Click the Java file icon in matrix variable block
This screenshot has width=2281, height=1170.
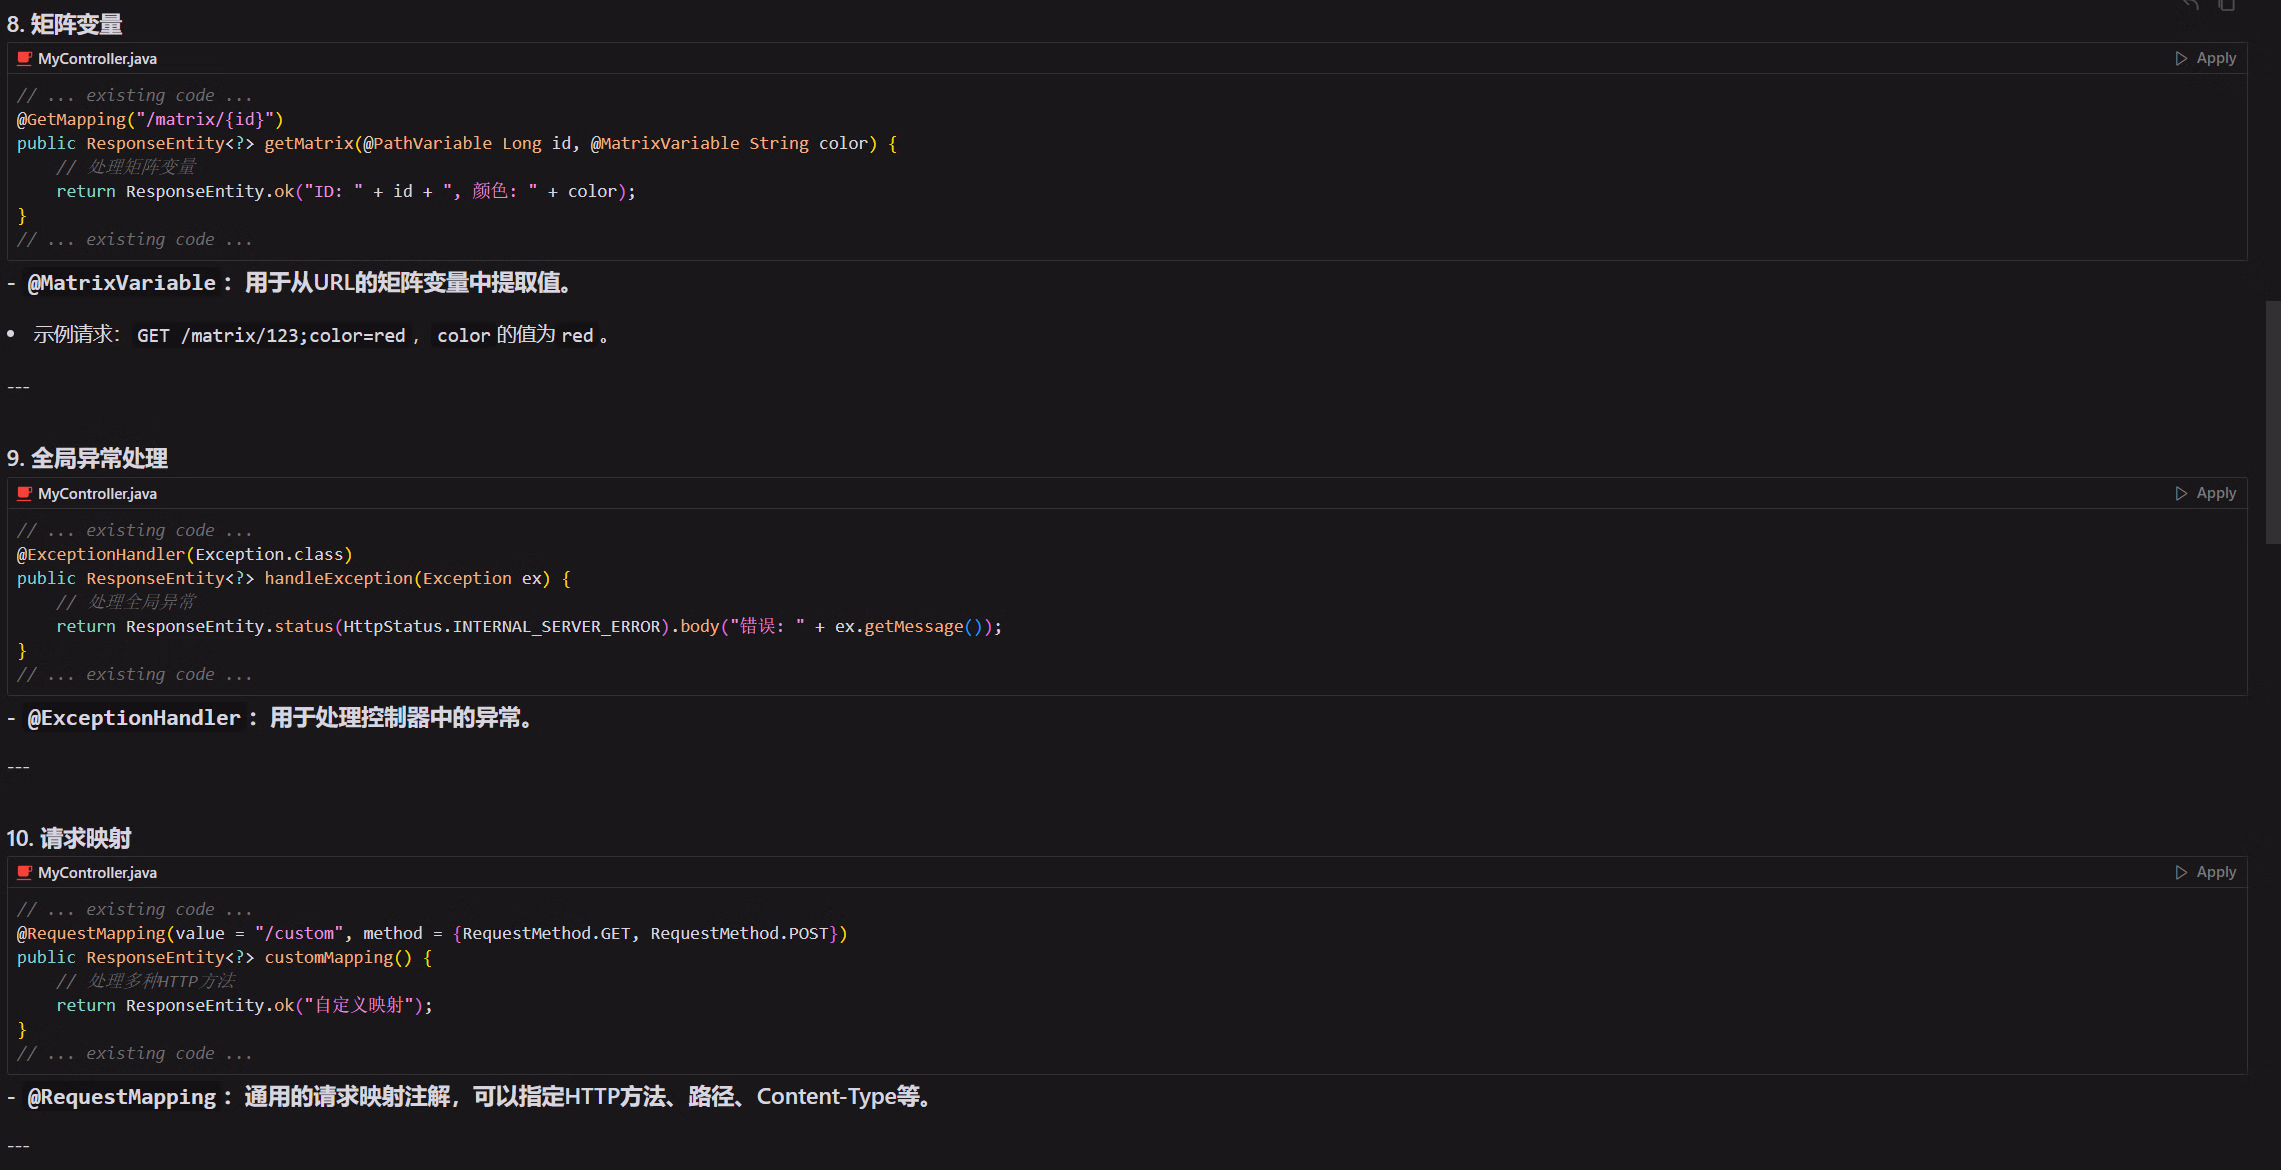point(25,59)
